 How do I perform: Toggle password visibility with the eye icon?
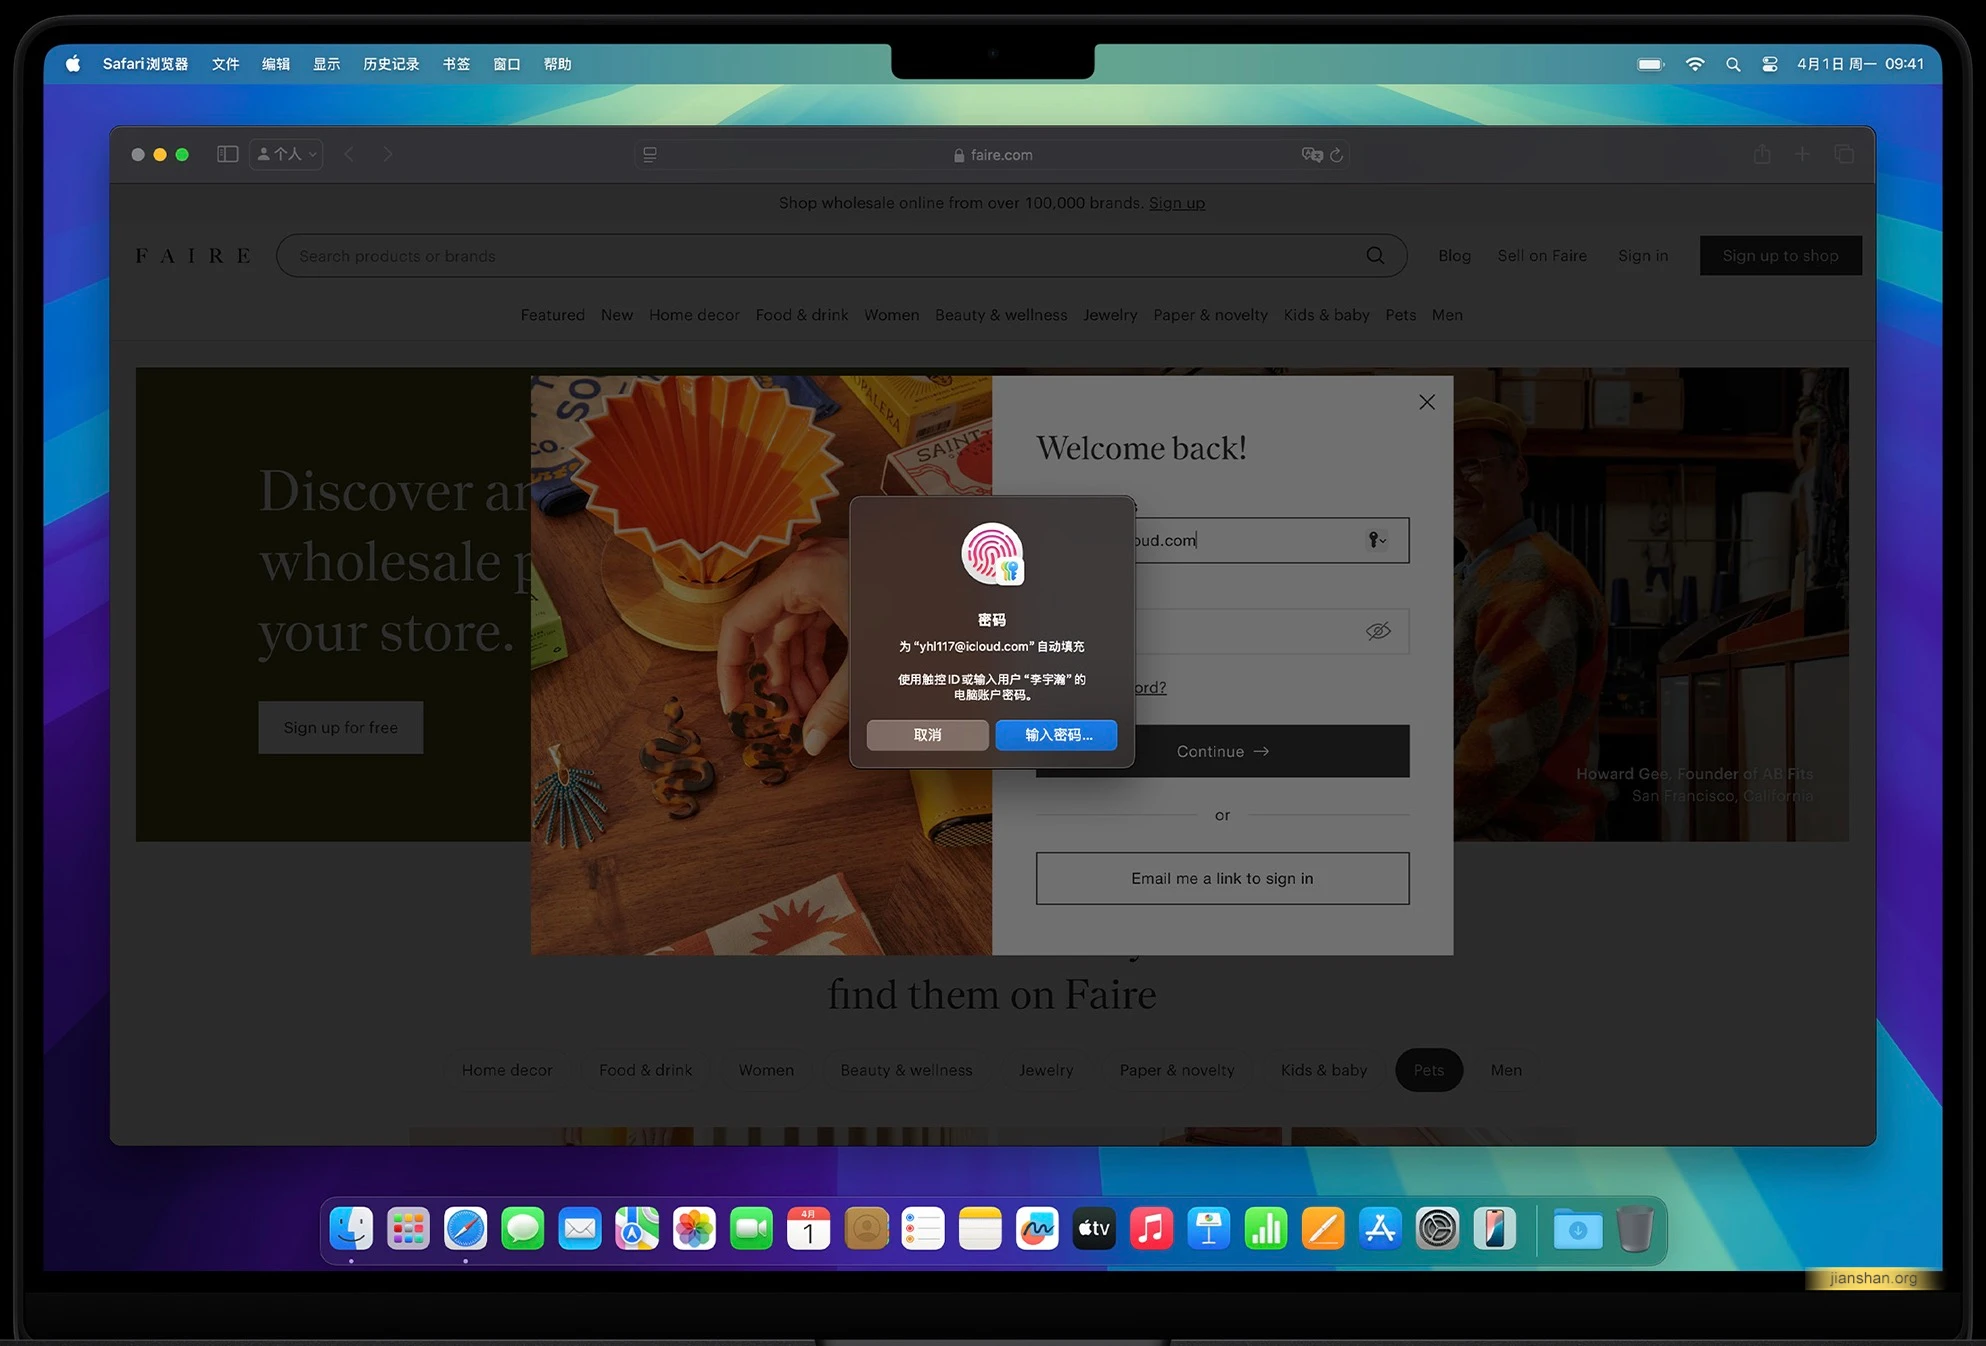(x=1378, y=631)
